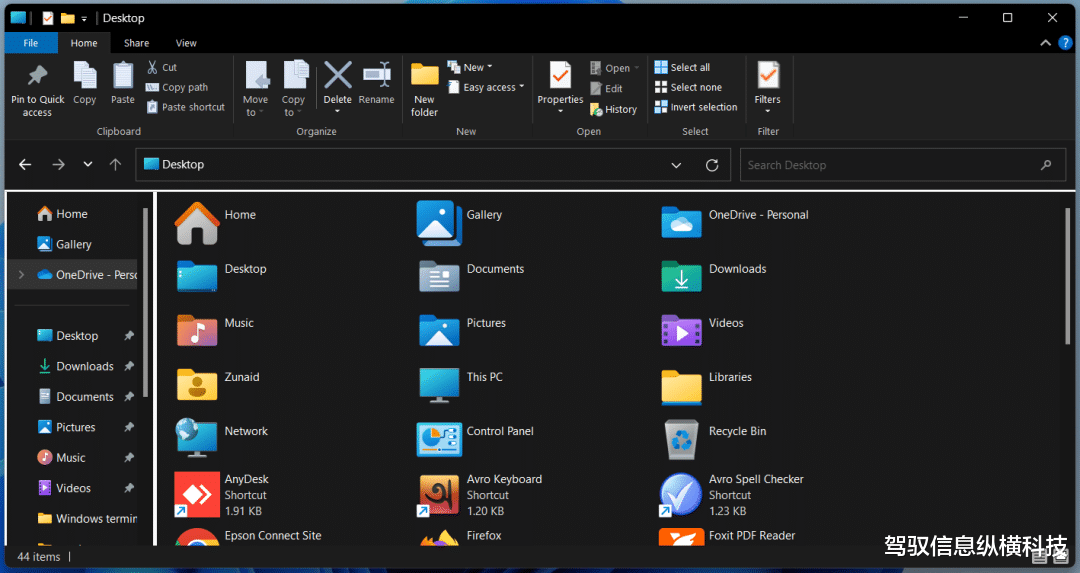This screenshot has height=573, width=1080.
Task: Click Copy path in Clipboard group
Action: [x=178, y=87]
